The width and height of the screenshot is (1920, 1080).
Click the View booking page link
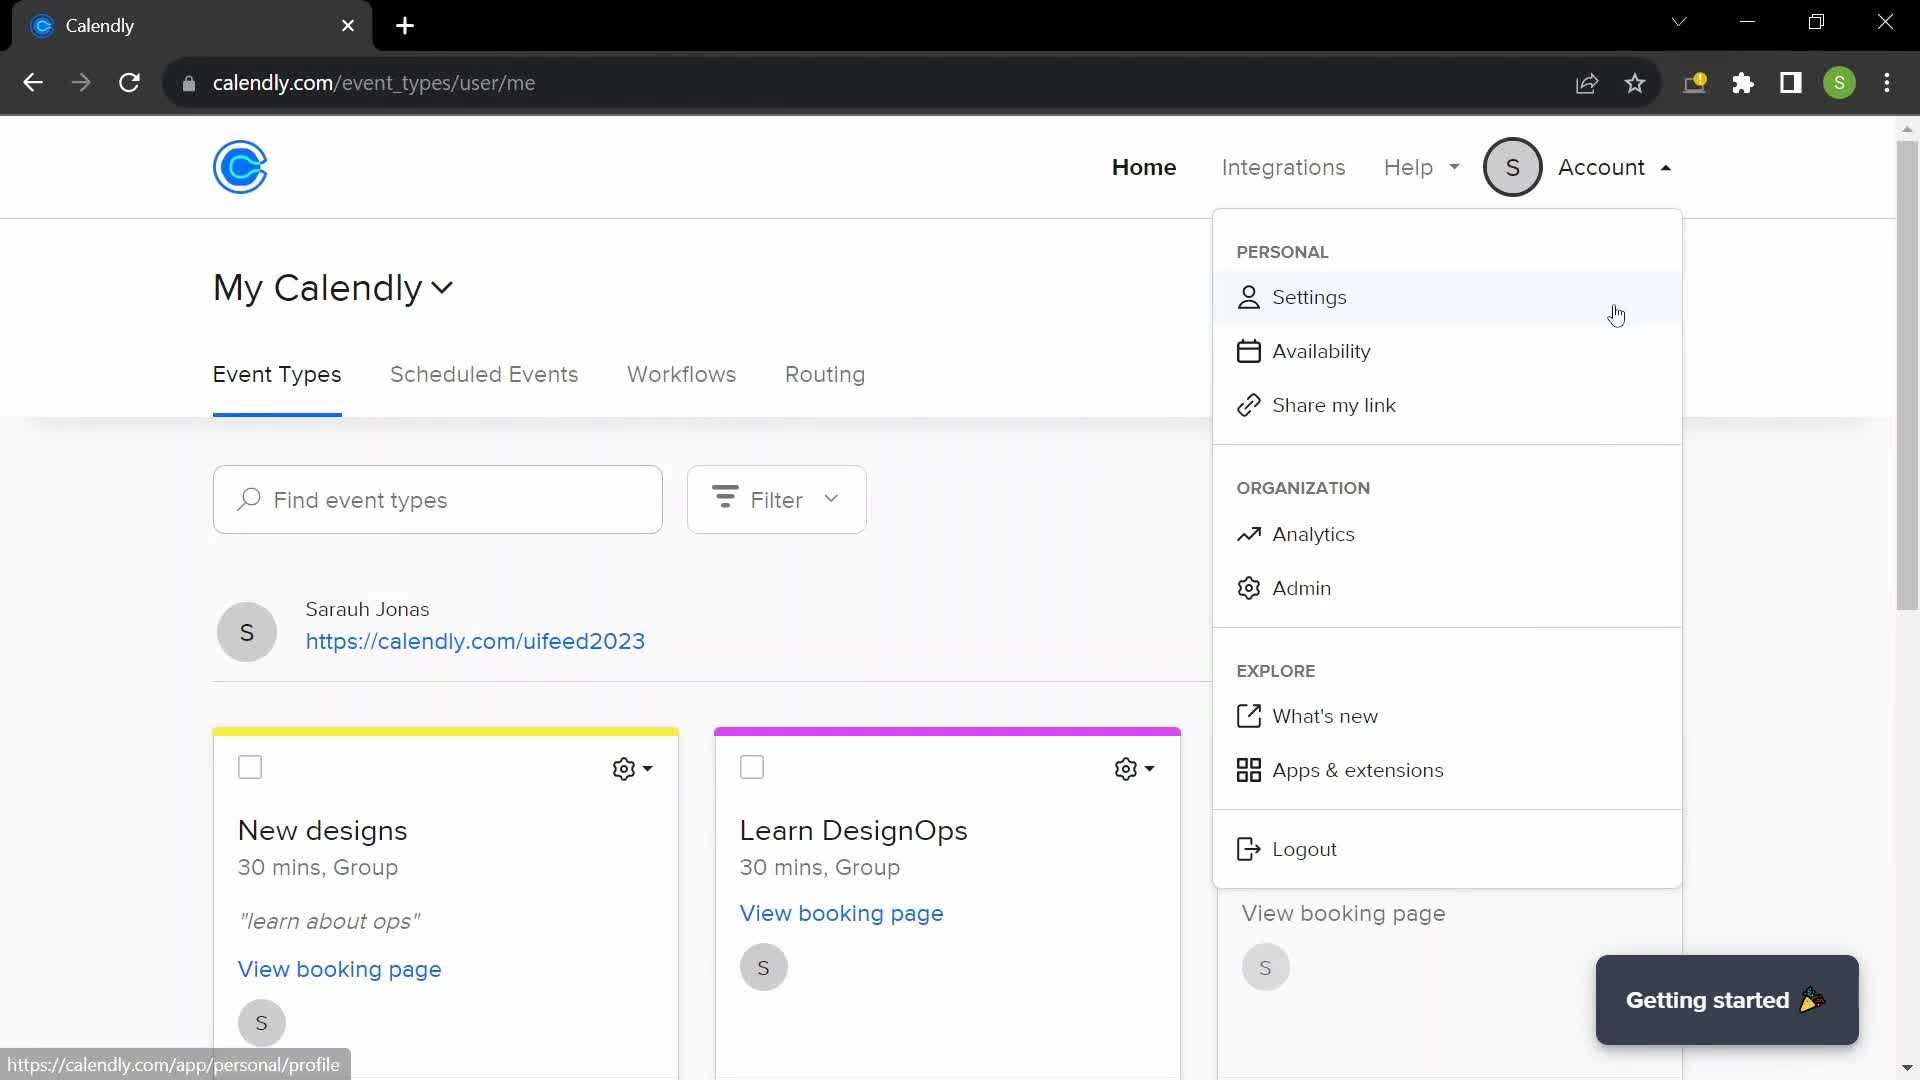(339, 968)
